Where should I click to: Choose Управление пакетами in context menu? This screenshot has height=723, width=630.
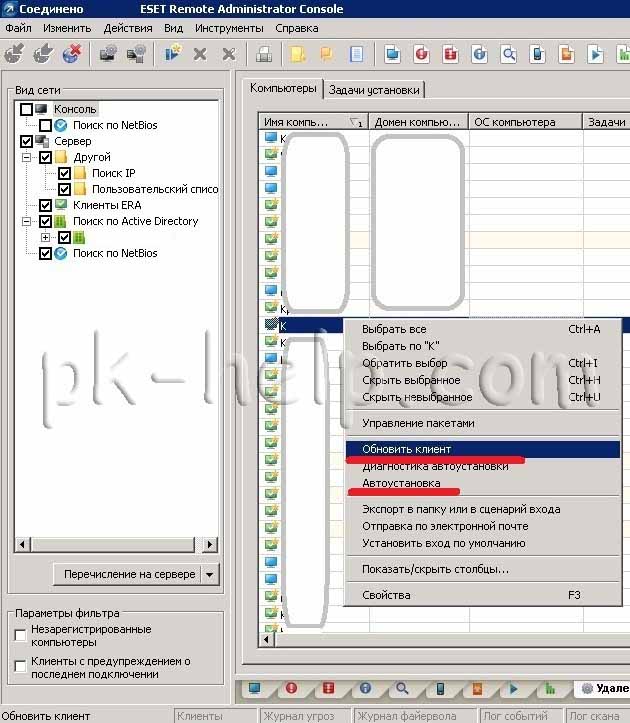click(482, 423)
